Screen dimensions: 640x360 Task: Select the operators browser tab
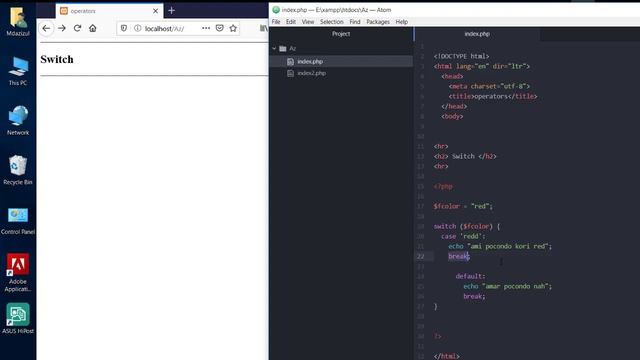[x=109, y=11]
